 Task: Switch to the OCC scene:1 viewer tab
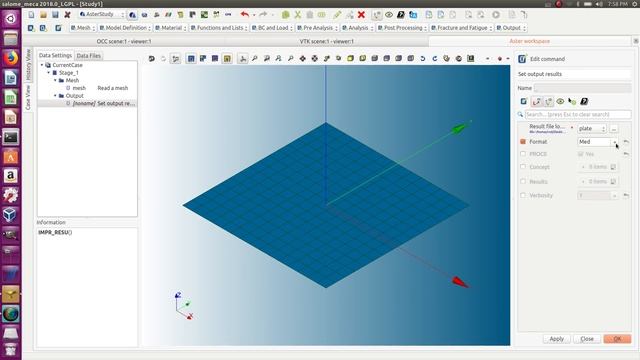point(124,41)
